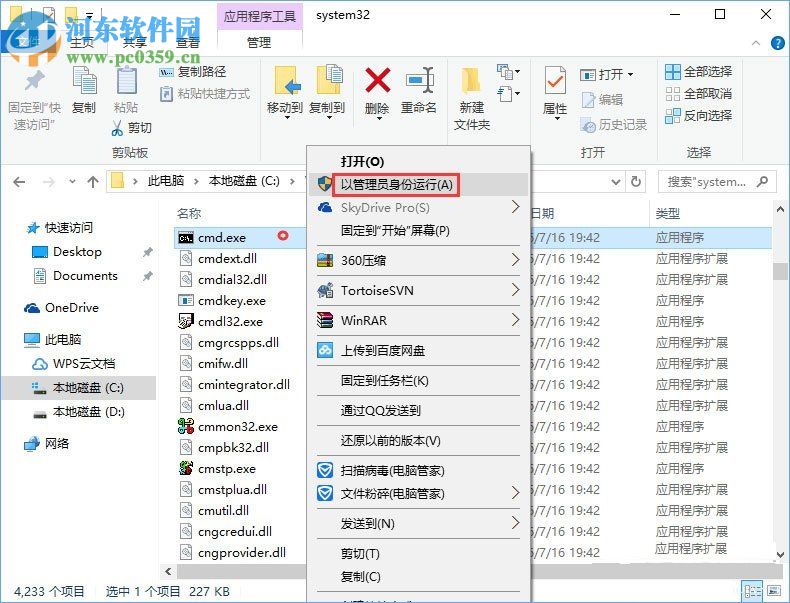Sort by the Type (类型) column header
This screenshot has height=603, width=790.
[668, 214]
